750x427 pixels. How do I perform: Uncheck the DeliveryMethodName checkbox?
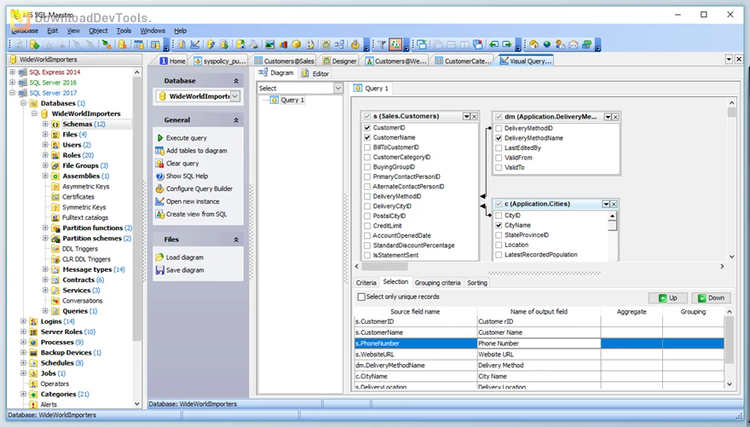(499, 138)
